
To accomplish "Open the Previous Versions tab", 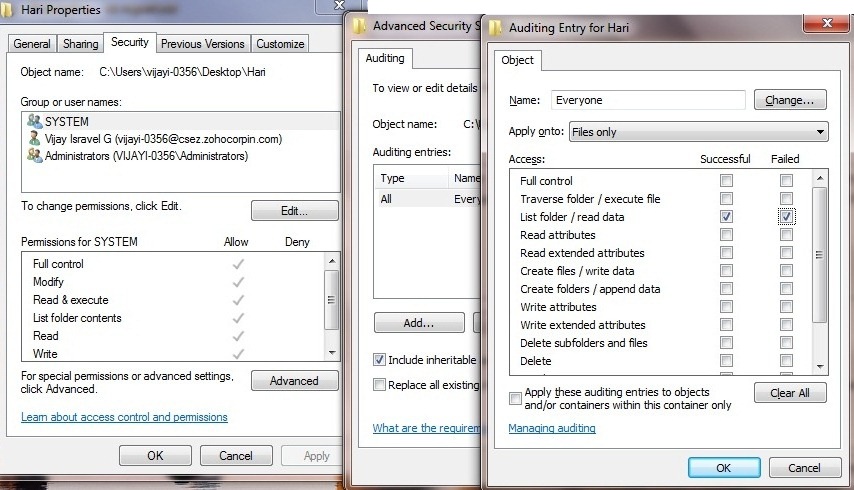I will pos(203,44).
